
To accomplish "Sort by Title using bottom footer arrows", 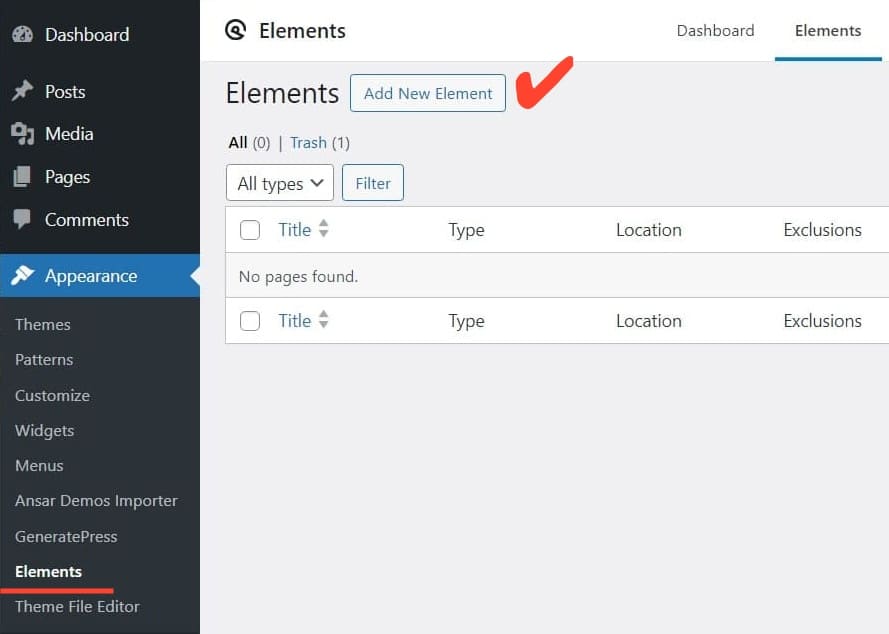I will point(323,320).
